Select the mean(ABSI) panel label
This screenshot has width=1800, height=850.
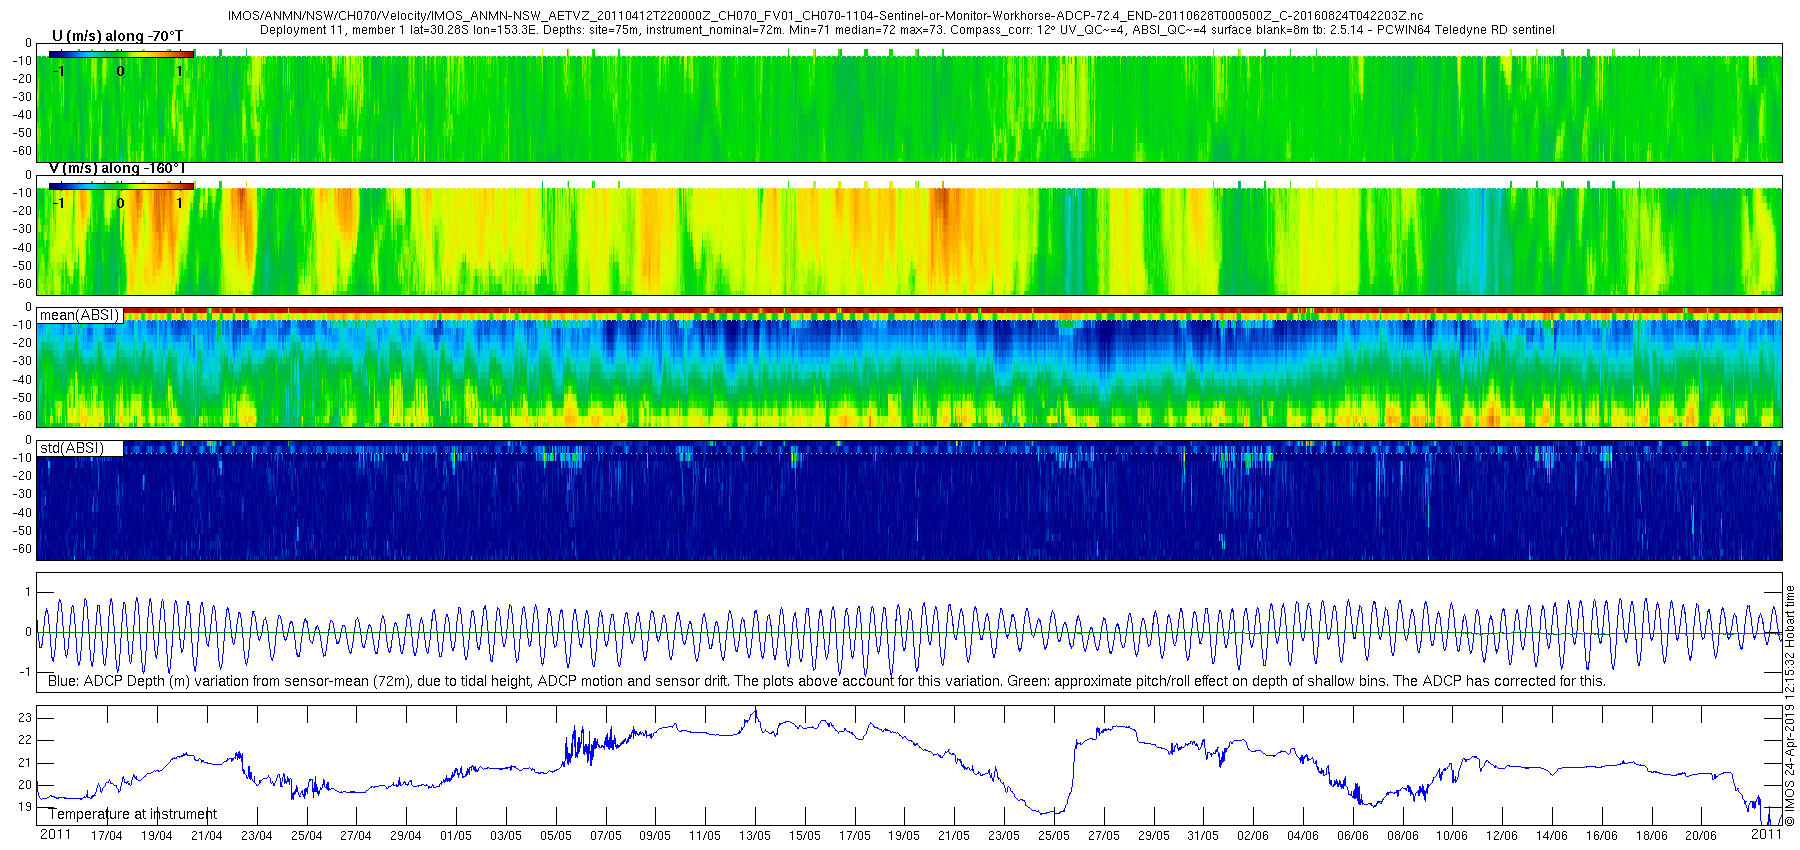80,315
